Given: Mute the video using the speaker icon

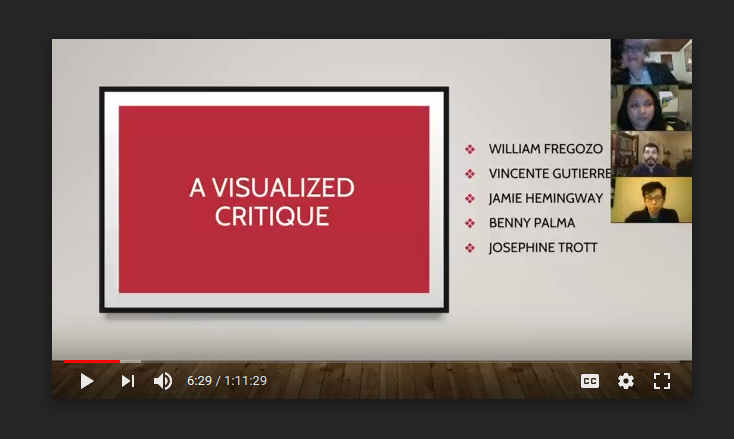Looking at the screenshot, I should tap(162, 381).
